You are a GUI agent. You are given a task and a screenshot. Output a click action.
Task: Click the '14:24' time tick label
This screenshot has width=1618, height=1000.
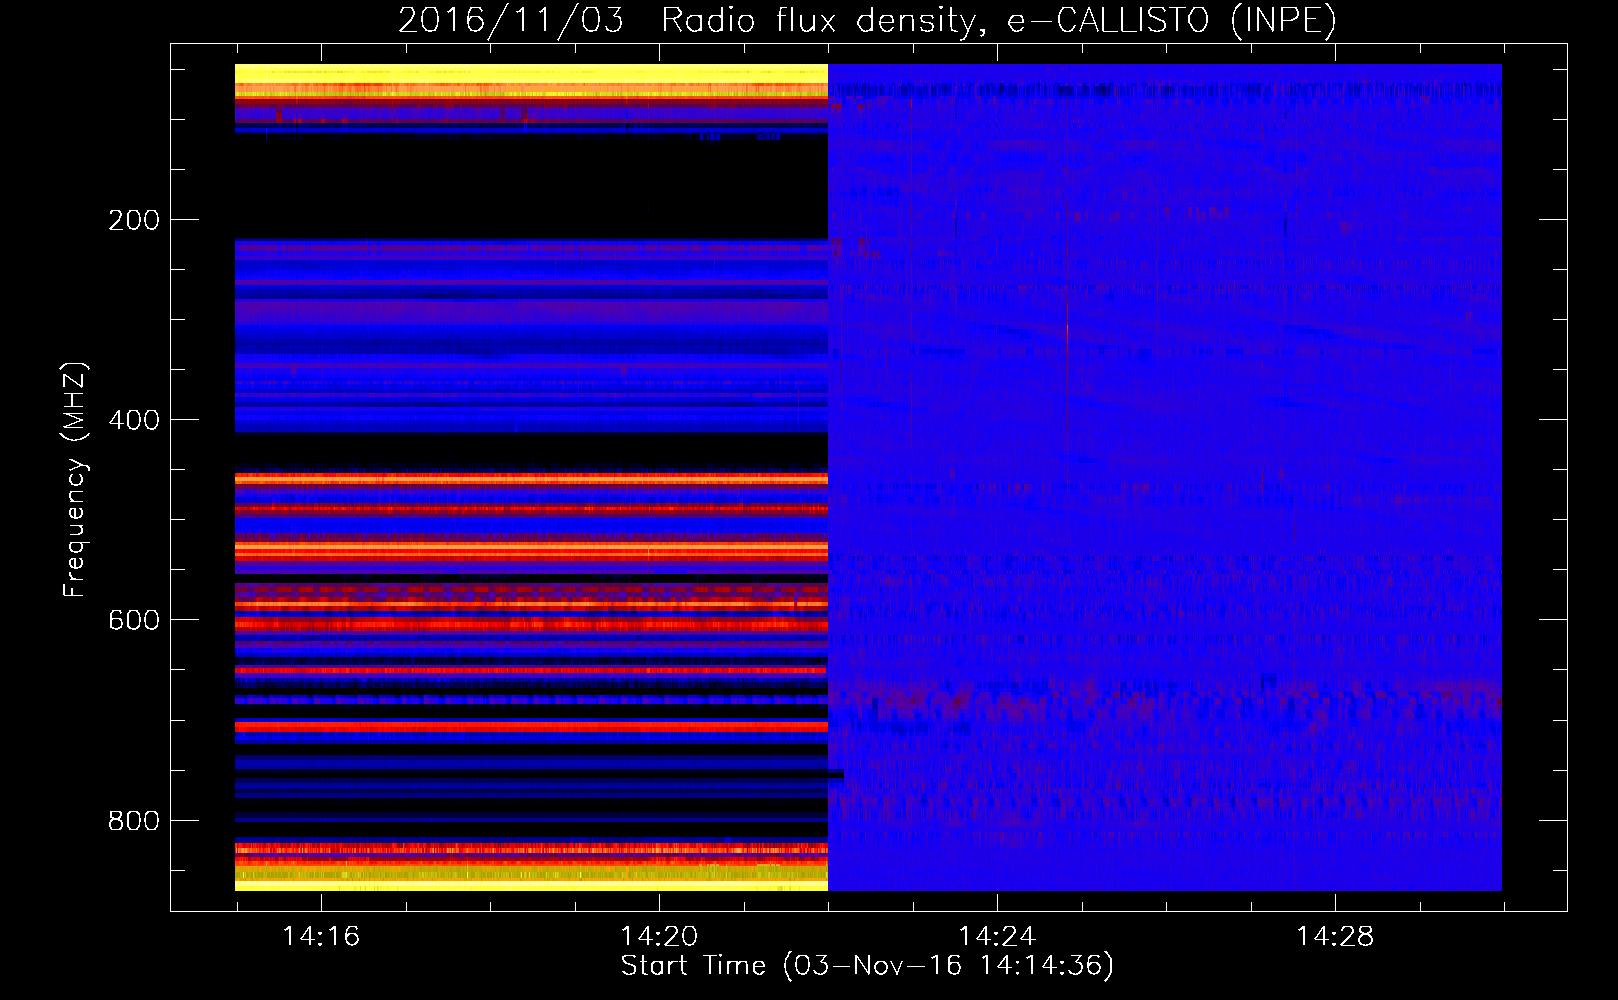pos(997,936)
